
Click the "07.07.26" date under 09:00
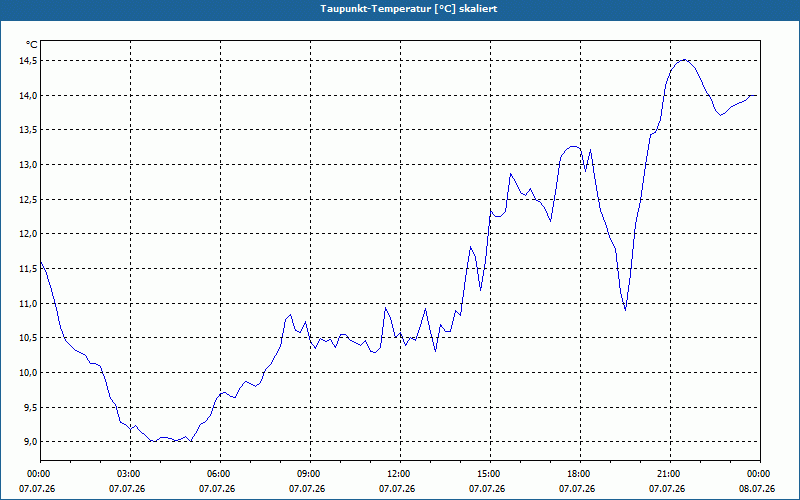[x=307, y=489]
